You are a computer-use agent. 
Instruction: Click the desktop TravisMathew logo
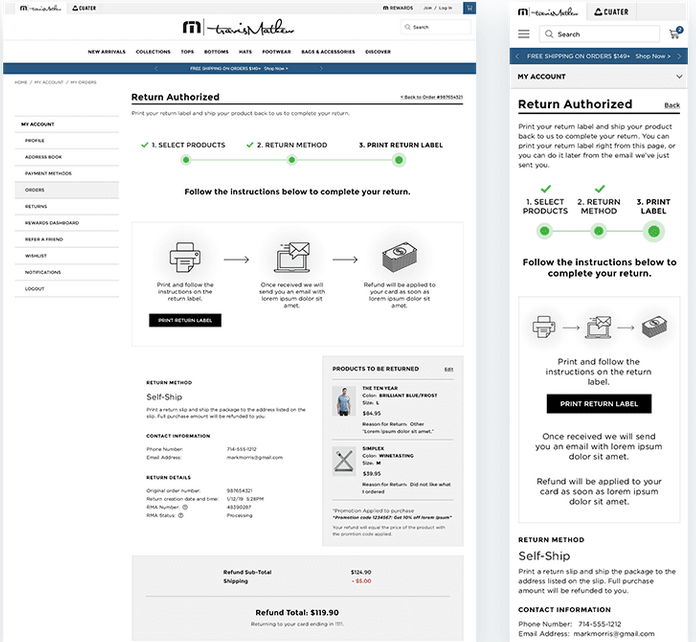click(x=238, y=28)
